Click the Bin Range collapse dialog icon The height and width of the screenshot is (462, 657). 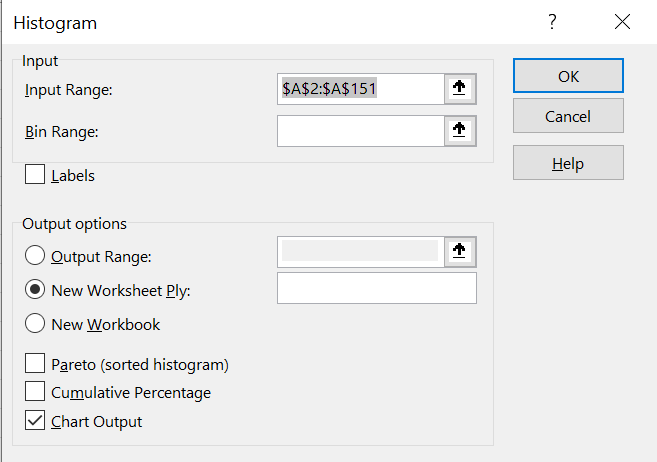pyautogui.click(x=460, y=130)
